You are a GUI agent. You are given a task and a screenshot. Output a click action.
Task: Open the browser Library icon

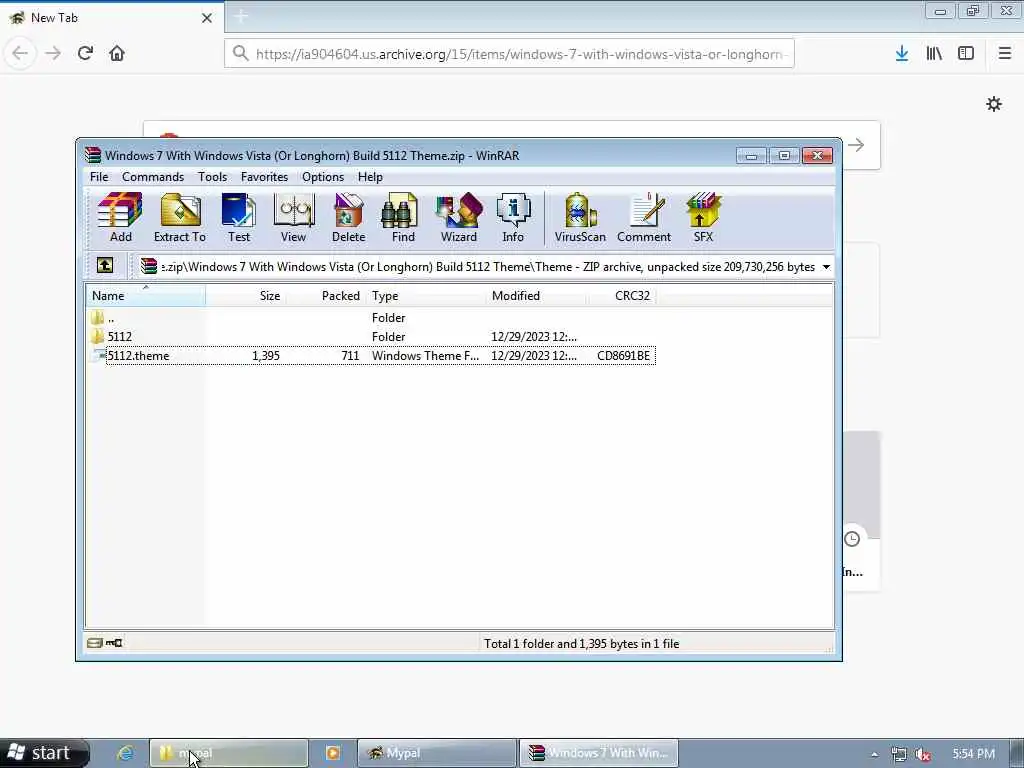pos(934,54)
